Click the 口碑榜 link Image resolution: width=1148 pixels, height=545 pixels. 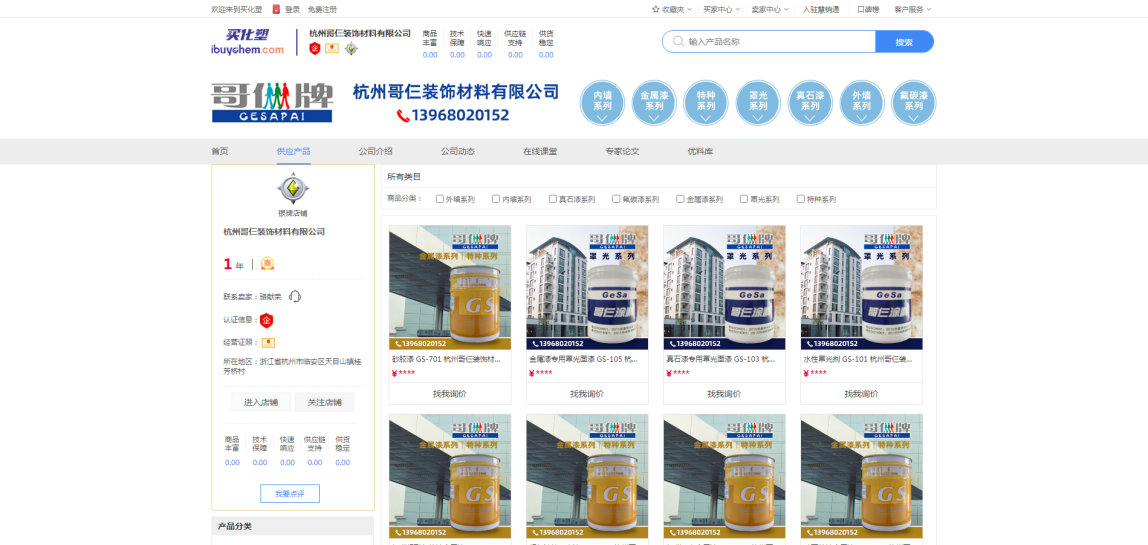click(868, 10)
